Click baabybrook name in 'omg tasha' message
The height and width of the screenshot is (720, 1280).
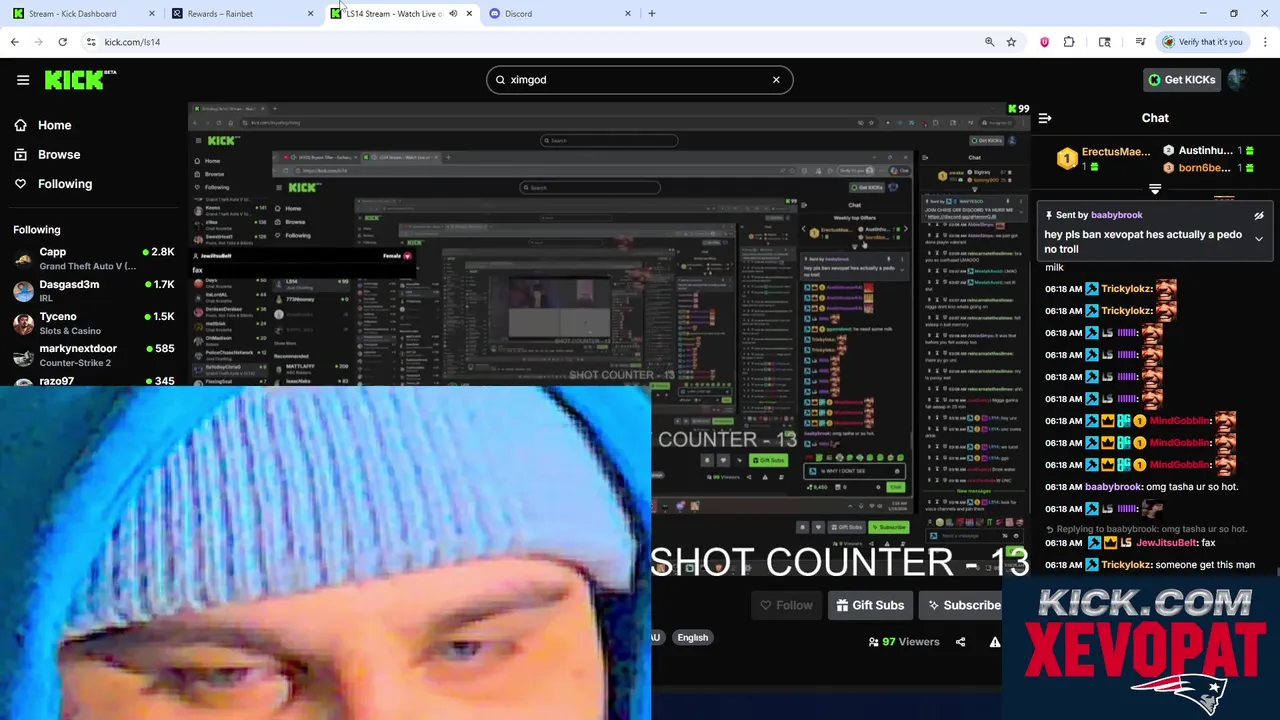[1113, 487]
